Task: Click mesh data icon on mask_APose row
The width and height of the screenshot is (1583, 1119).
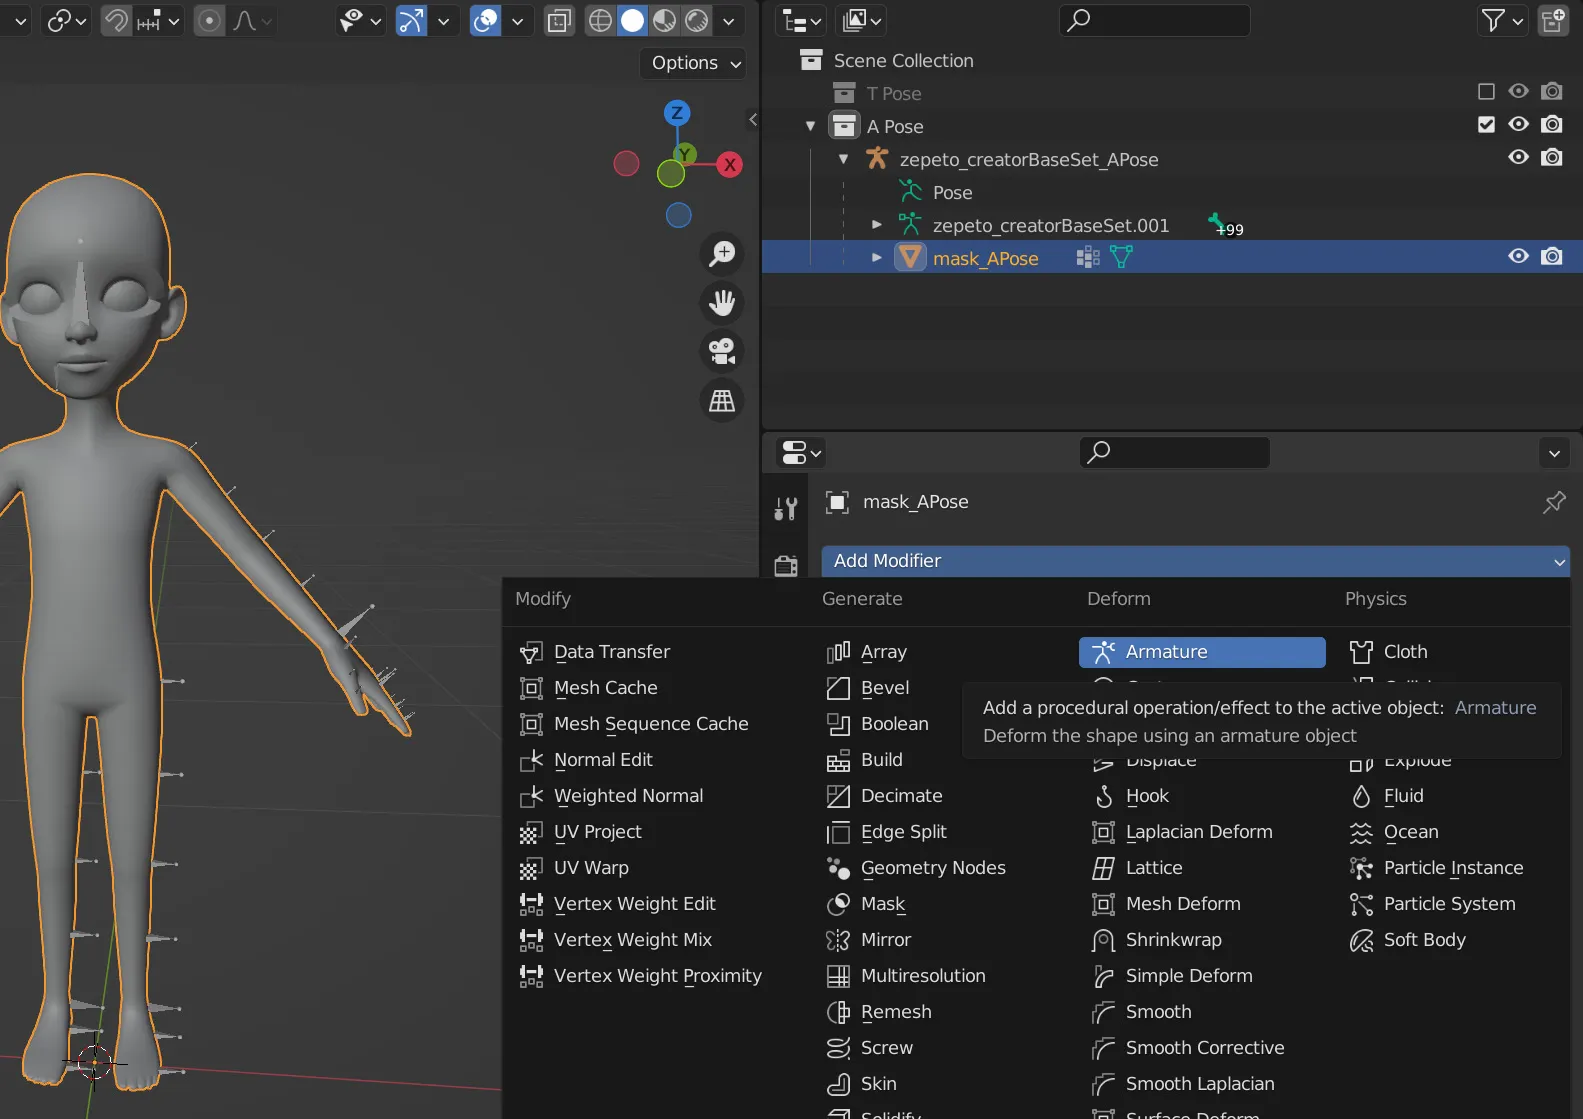Action: pyautogui.click(x=1122, y=258)
